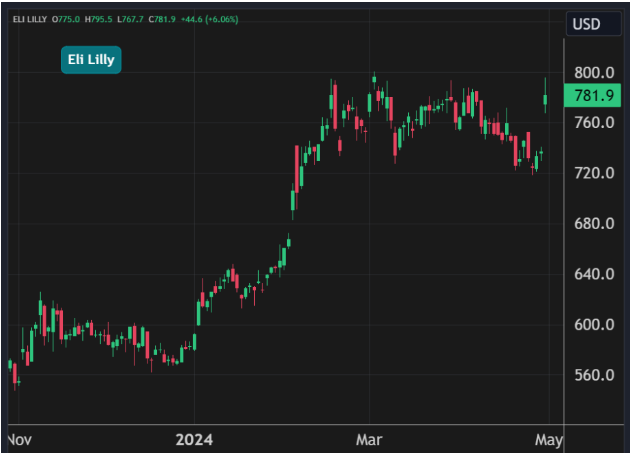
Task: Click the open value O775.0
Action: tap(66, 19)
